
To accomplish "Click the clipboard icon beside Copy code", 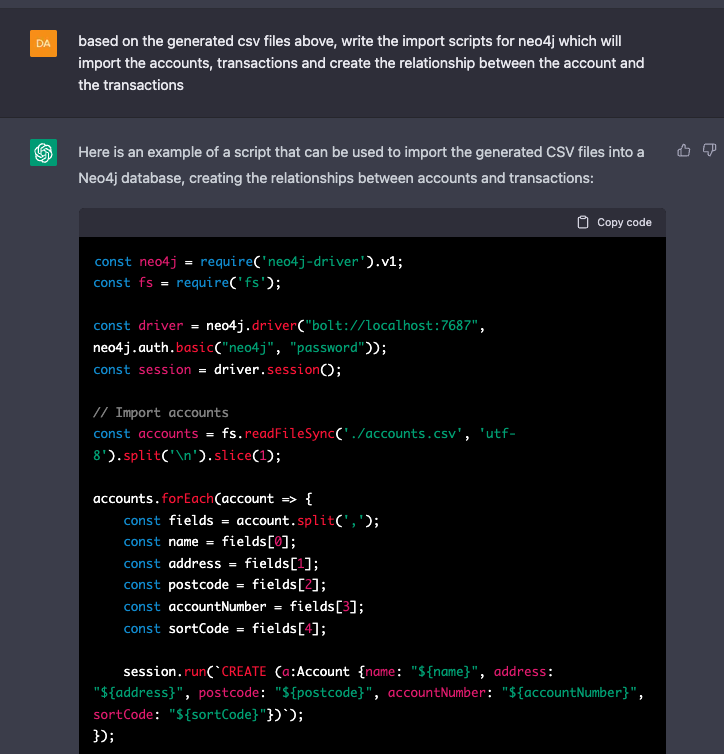I will point(583,222).
